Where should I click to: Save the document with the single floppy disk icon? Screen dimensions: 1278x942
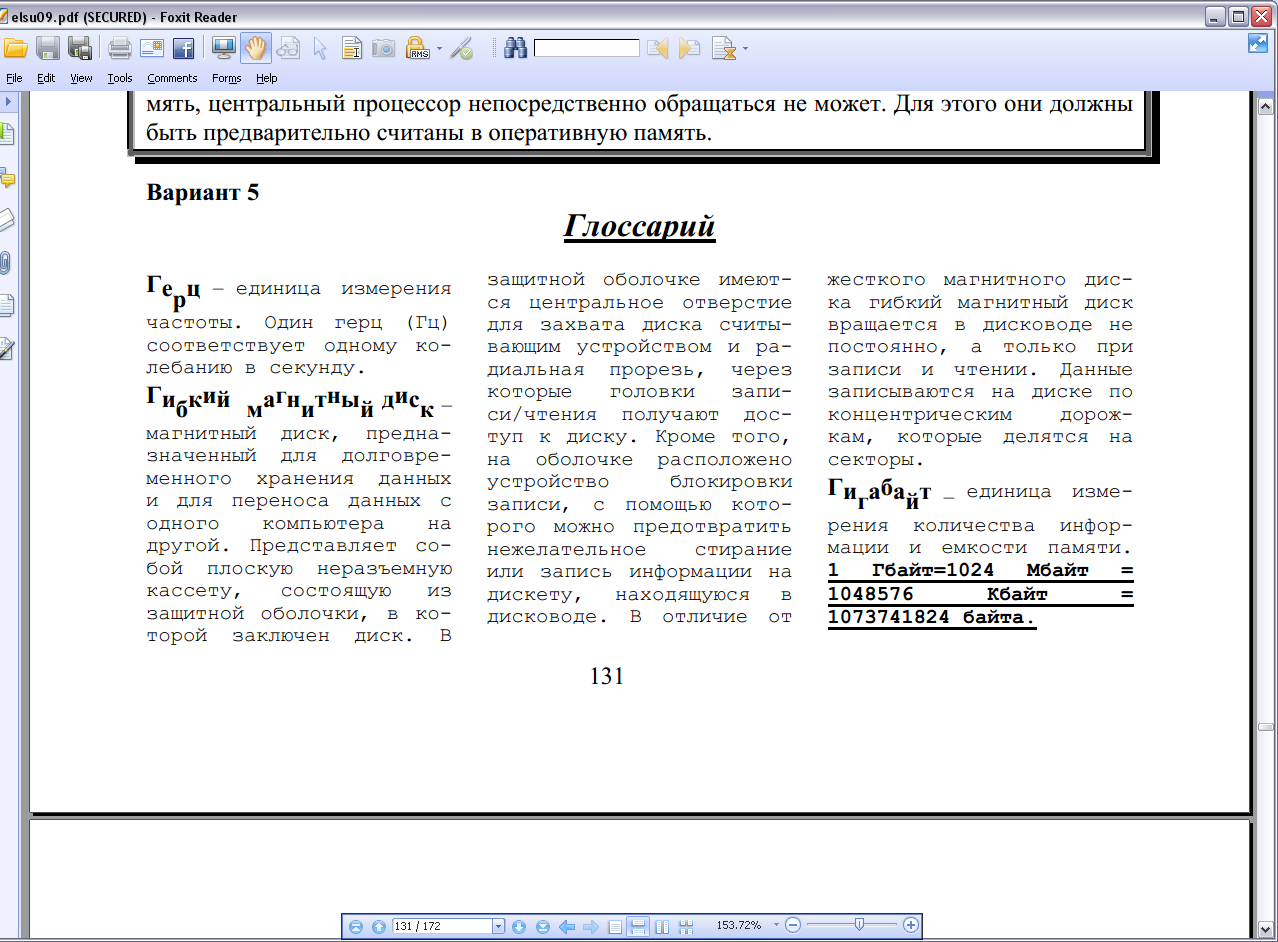pyautogui.click(x=48, y=47)
